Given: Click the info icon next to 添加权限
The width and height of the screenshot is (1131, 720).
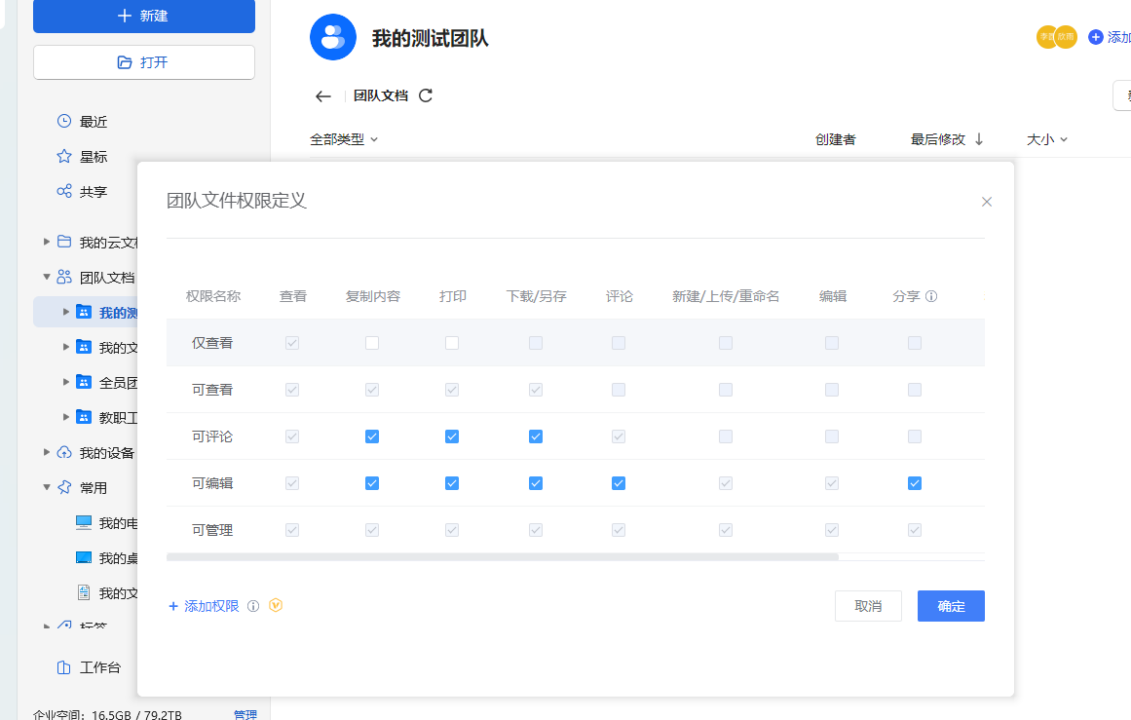Looking at the screenshot, I should point(253,606).
